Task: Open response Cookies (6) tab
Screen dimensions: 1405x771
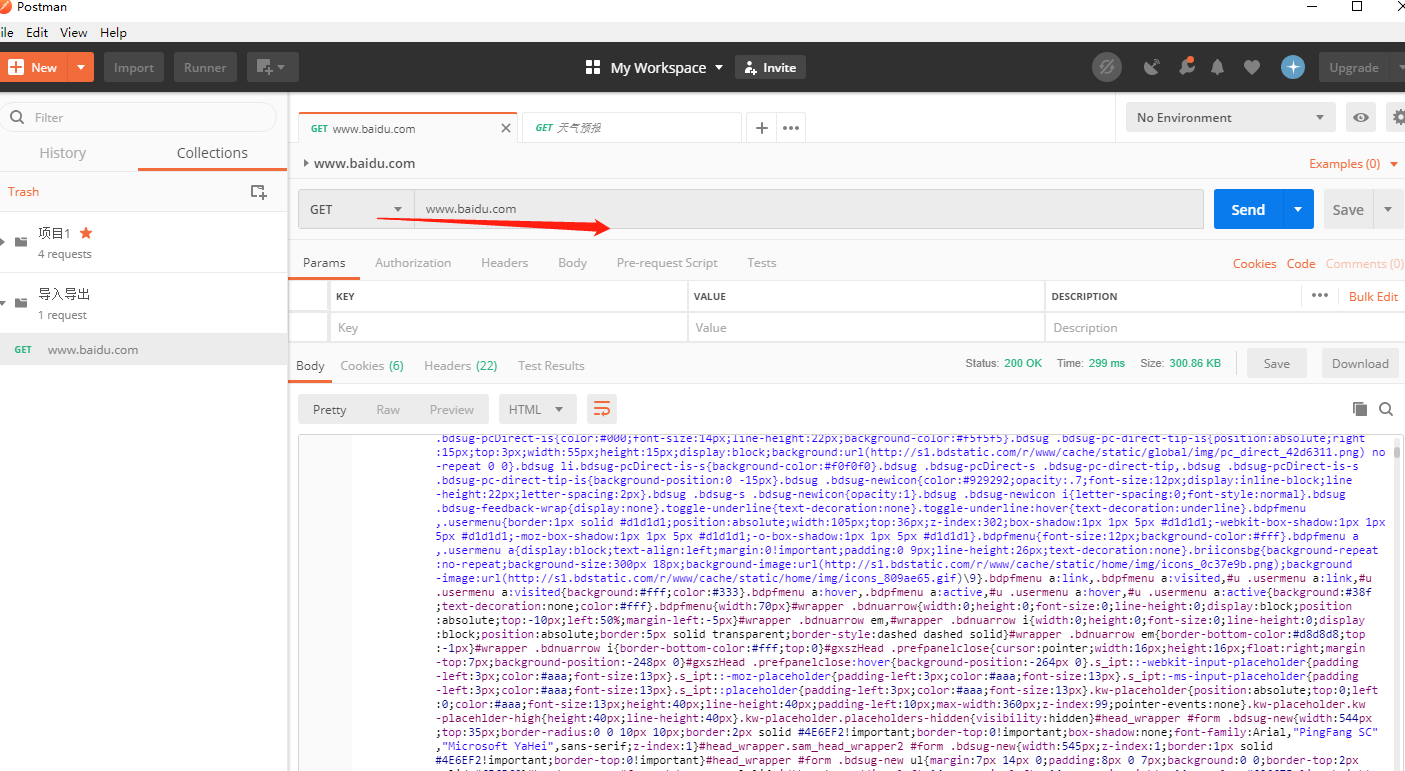Action: tap(372, 366)
